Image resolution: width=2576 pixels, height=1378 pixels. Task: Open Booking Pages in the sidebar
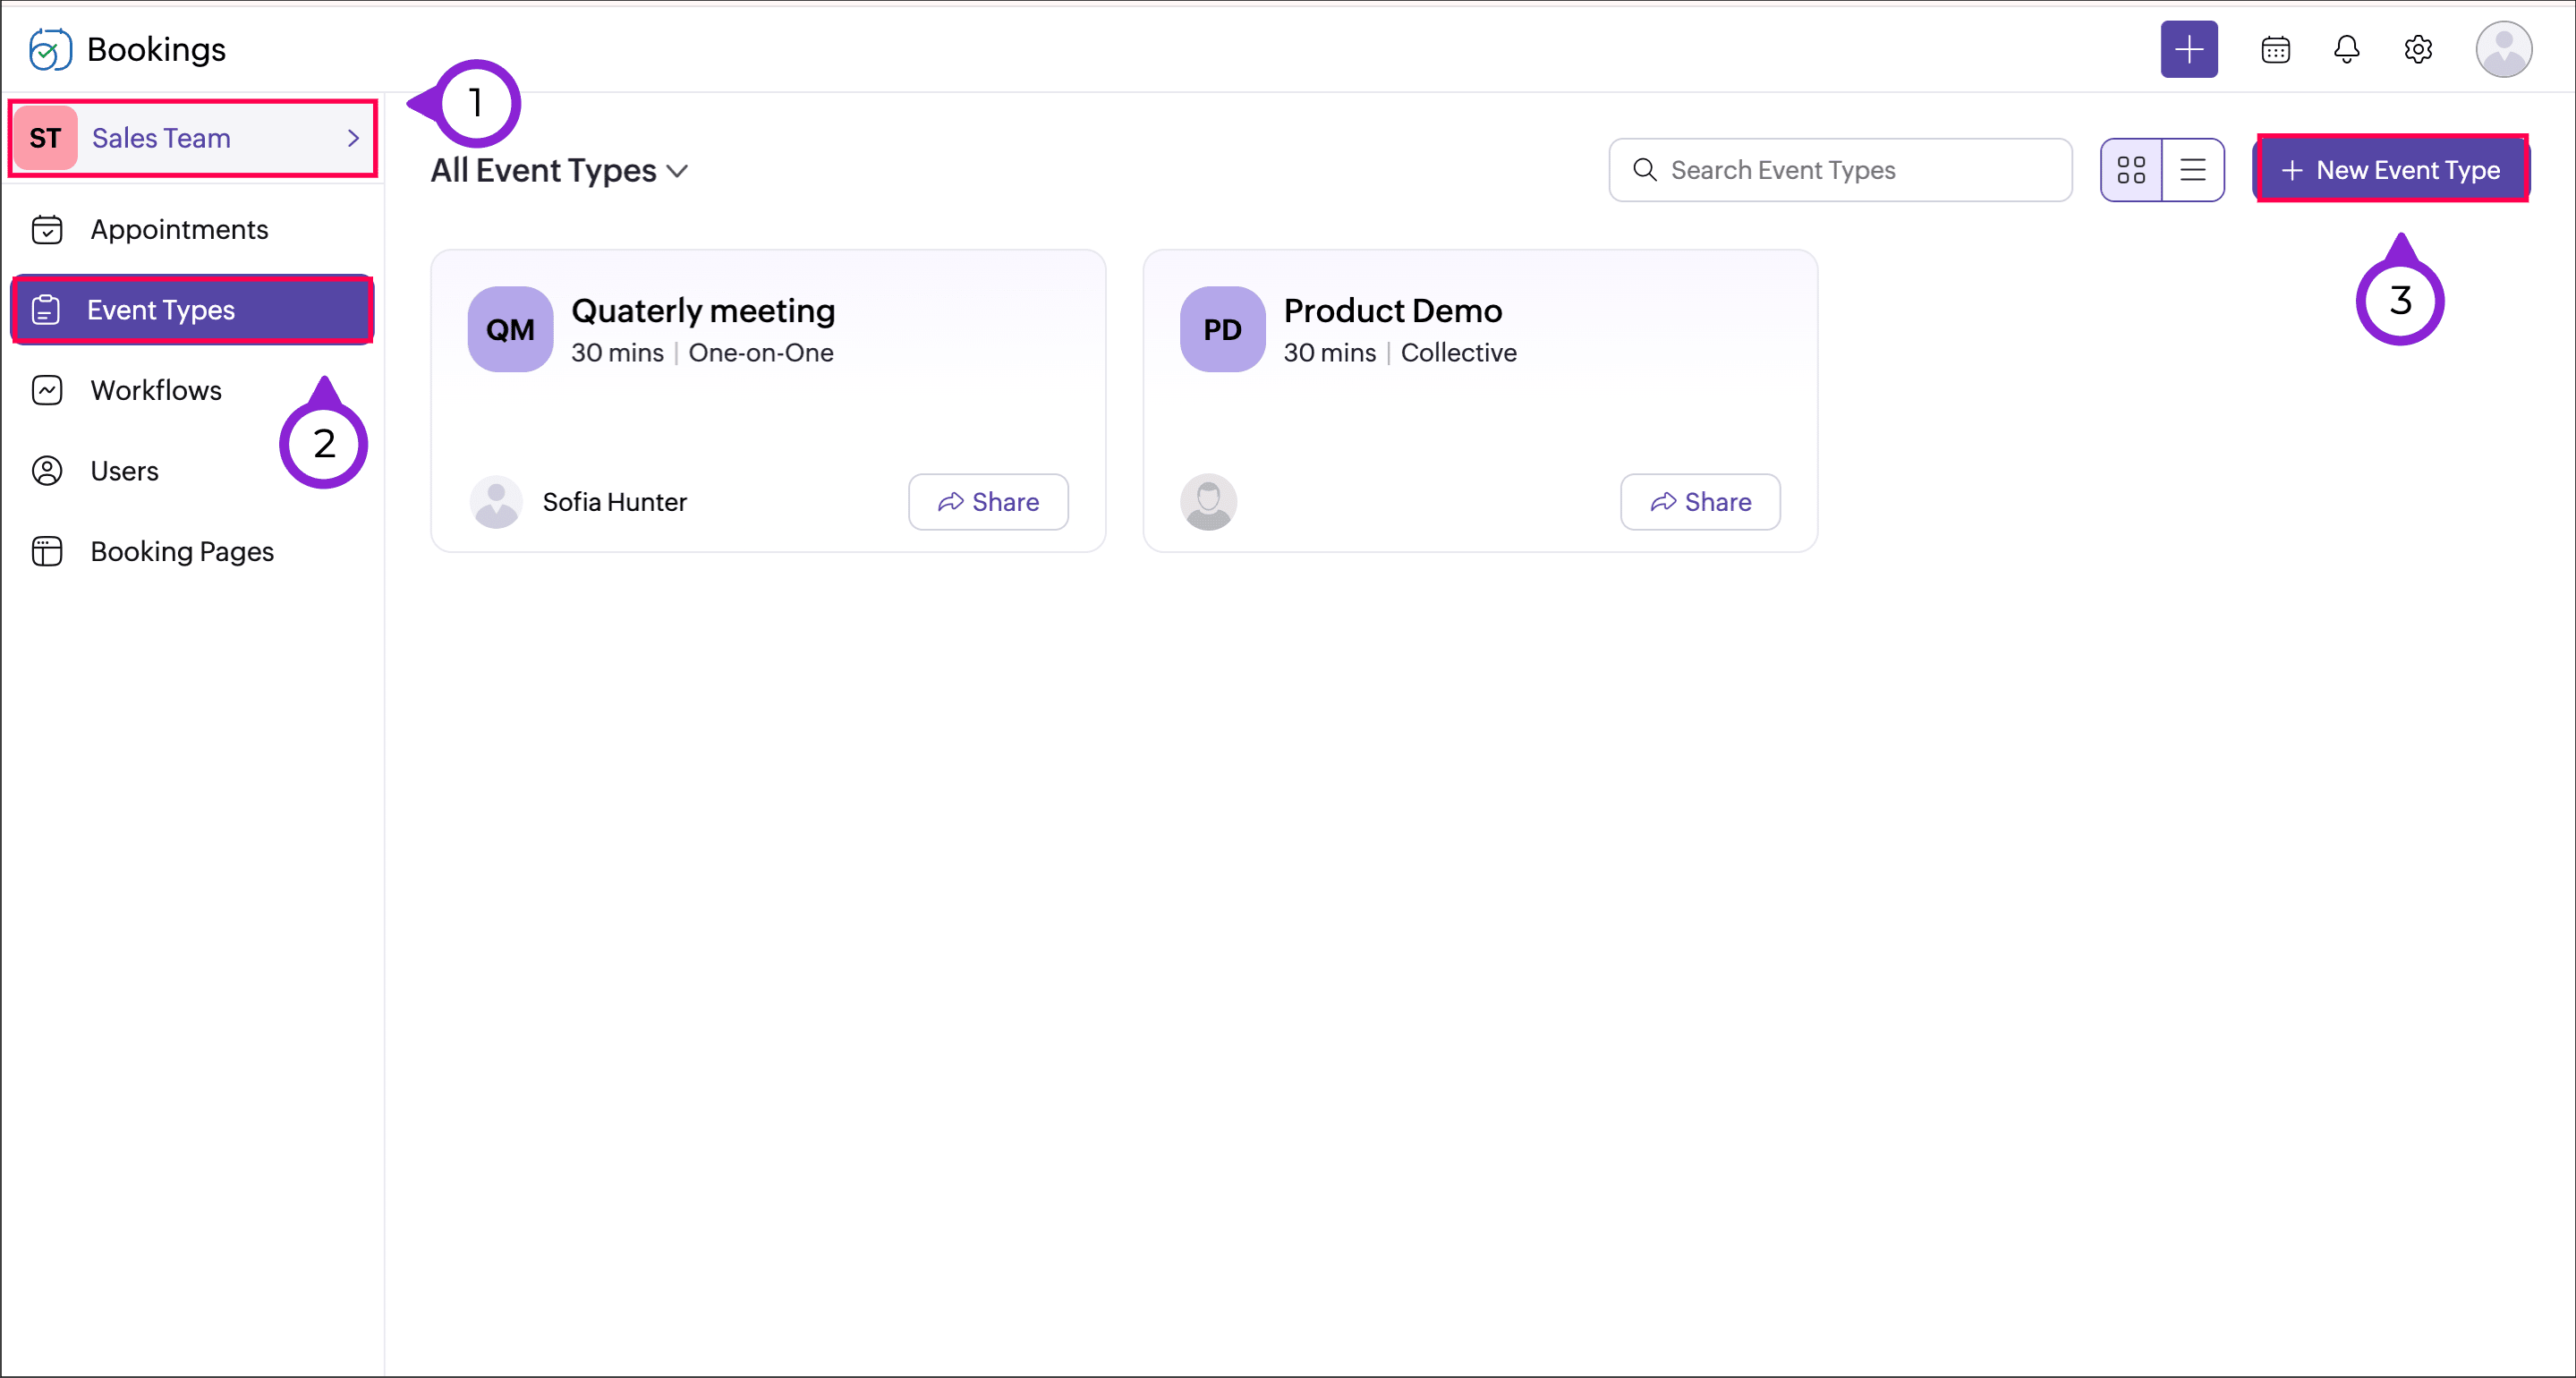[x=181, y=551]
